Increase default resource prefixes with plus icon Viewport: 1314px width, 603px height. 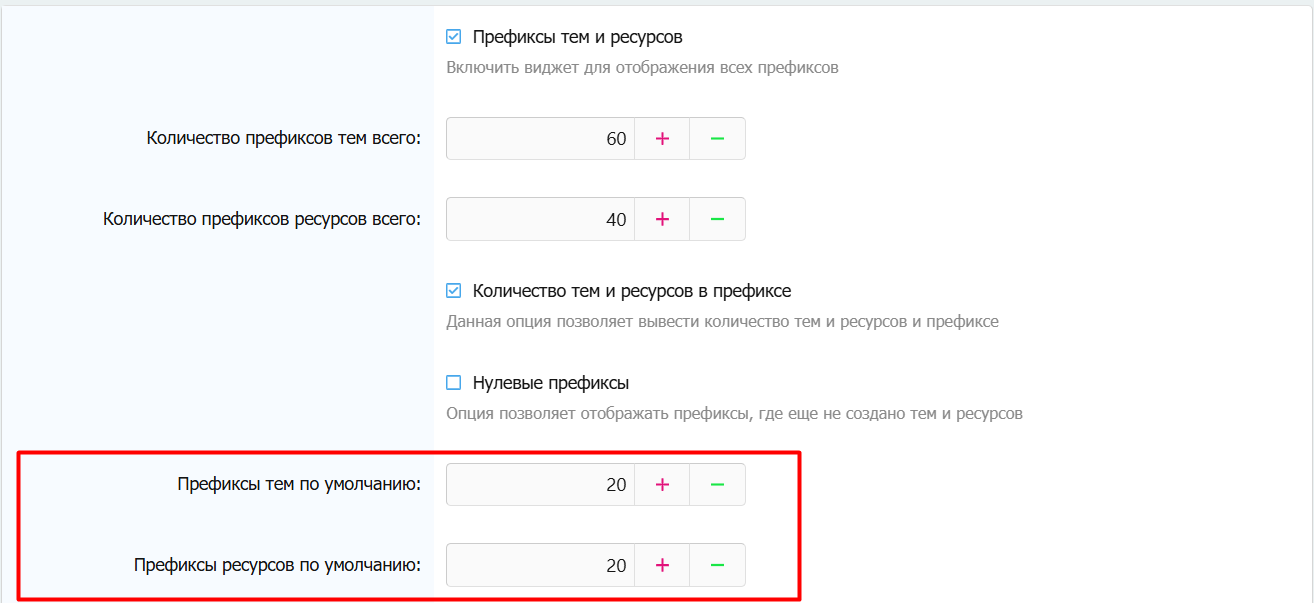(662, 565)
